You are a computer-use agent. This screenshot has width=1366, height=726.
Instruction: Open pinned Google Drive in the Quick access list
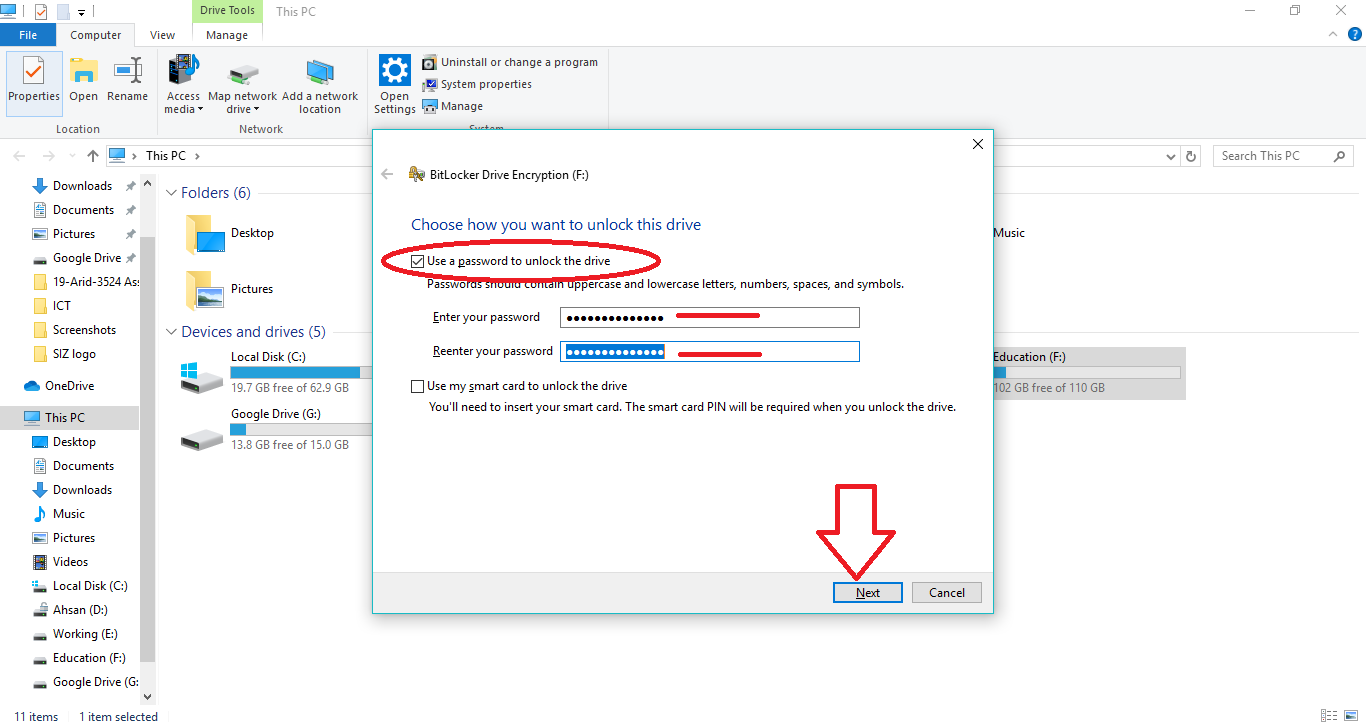click(x=87, y=258)
